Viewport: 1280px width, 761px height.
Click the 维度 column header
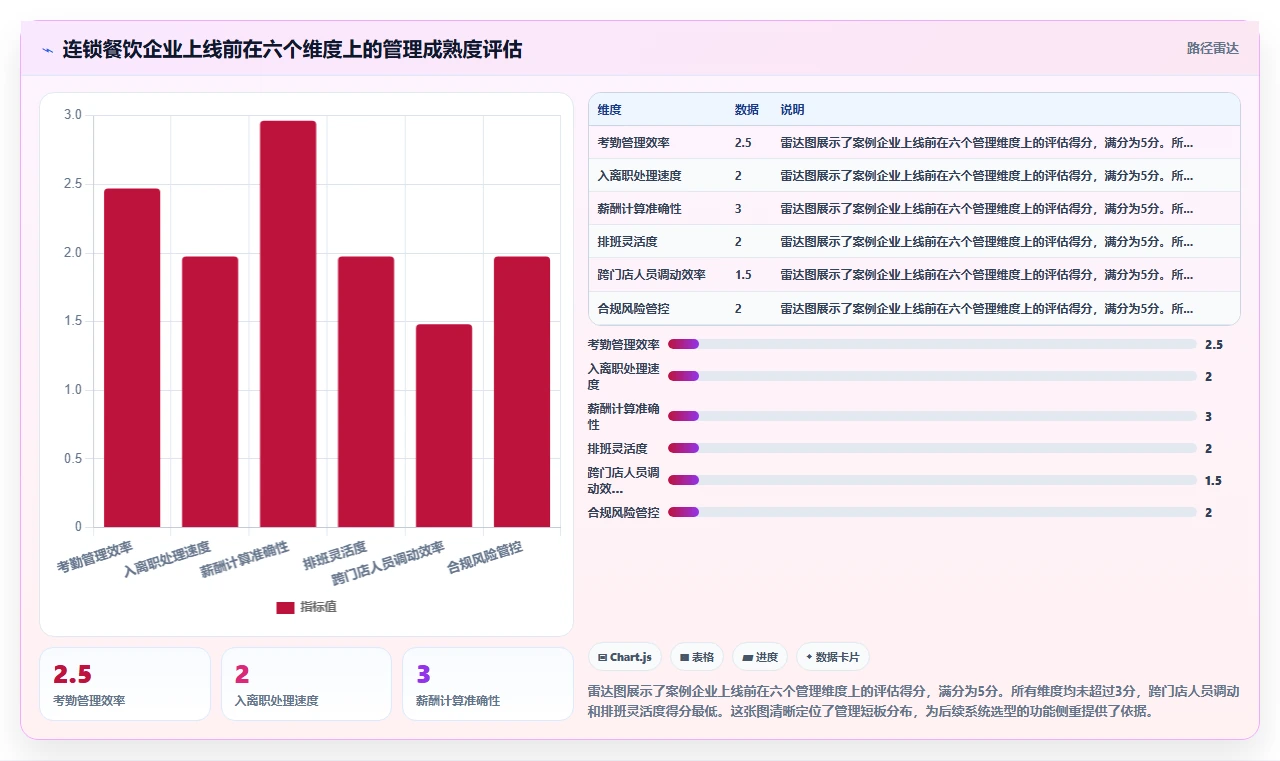click(x=609, y=110)
